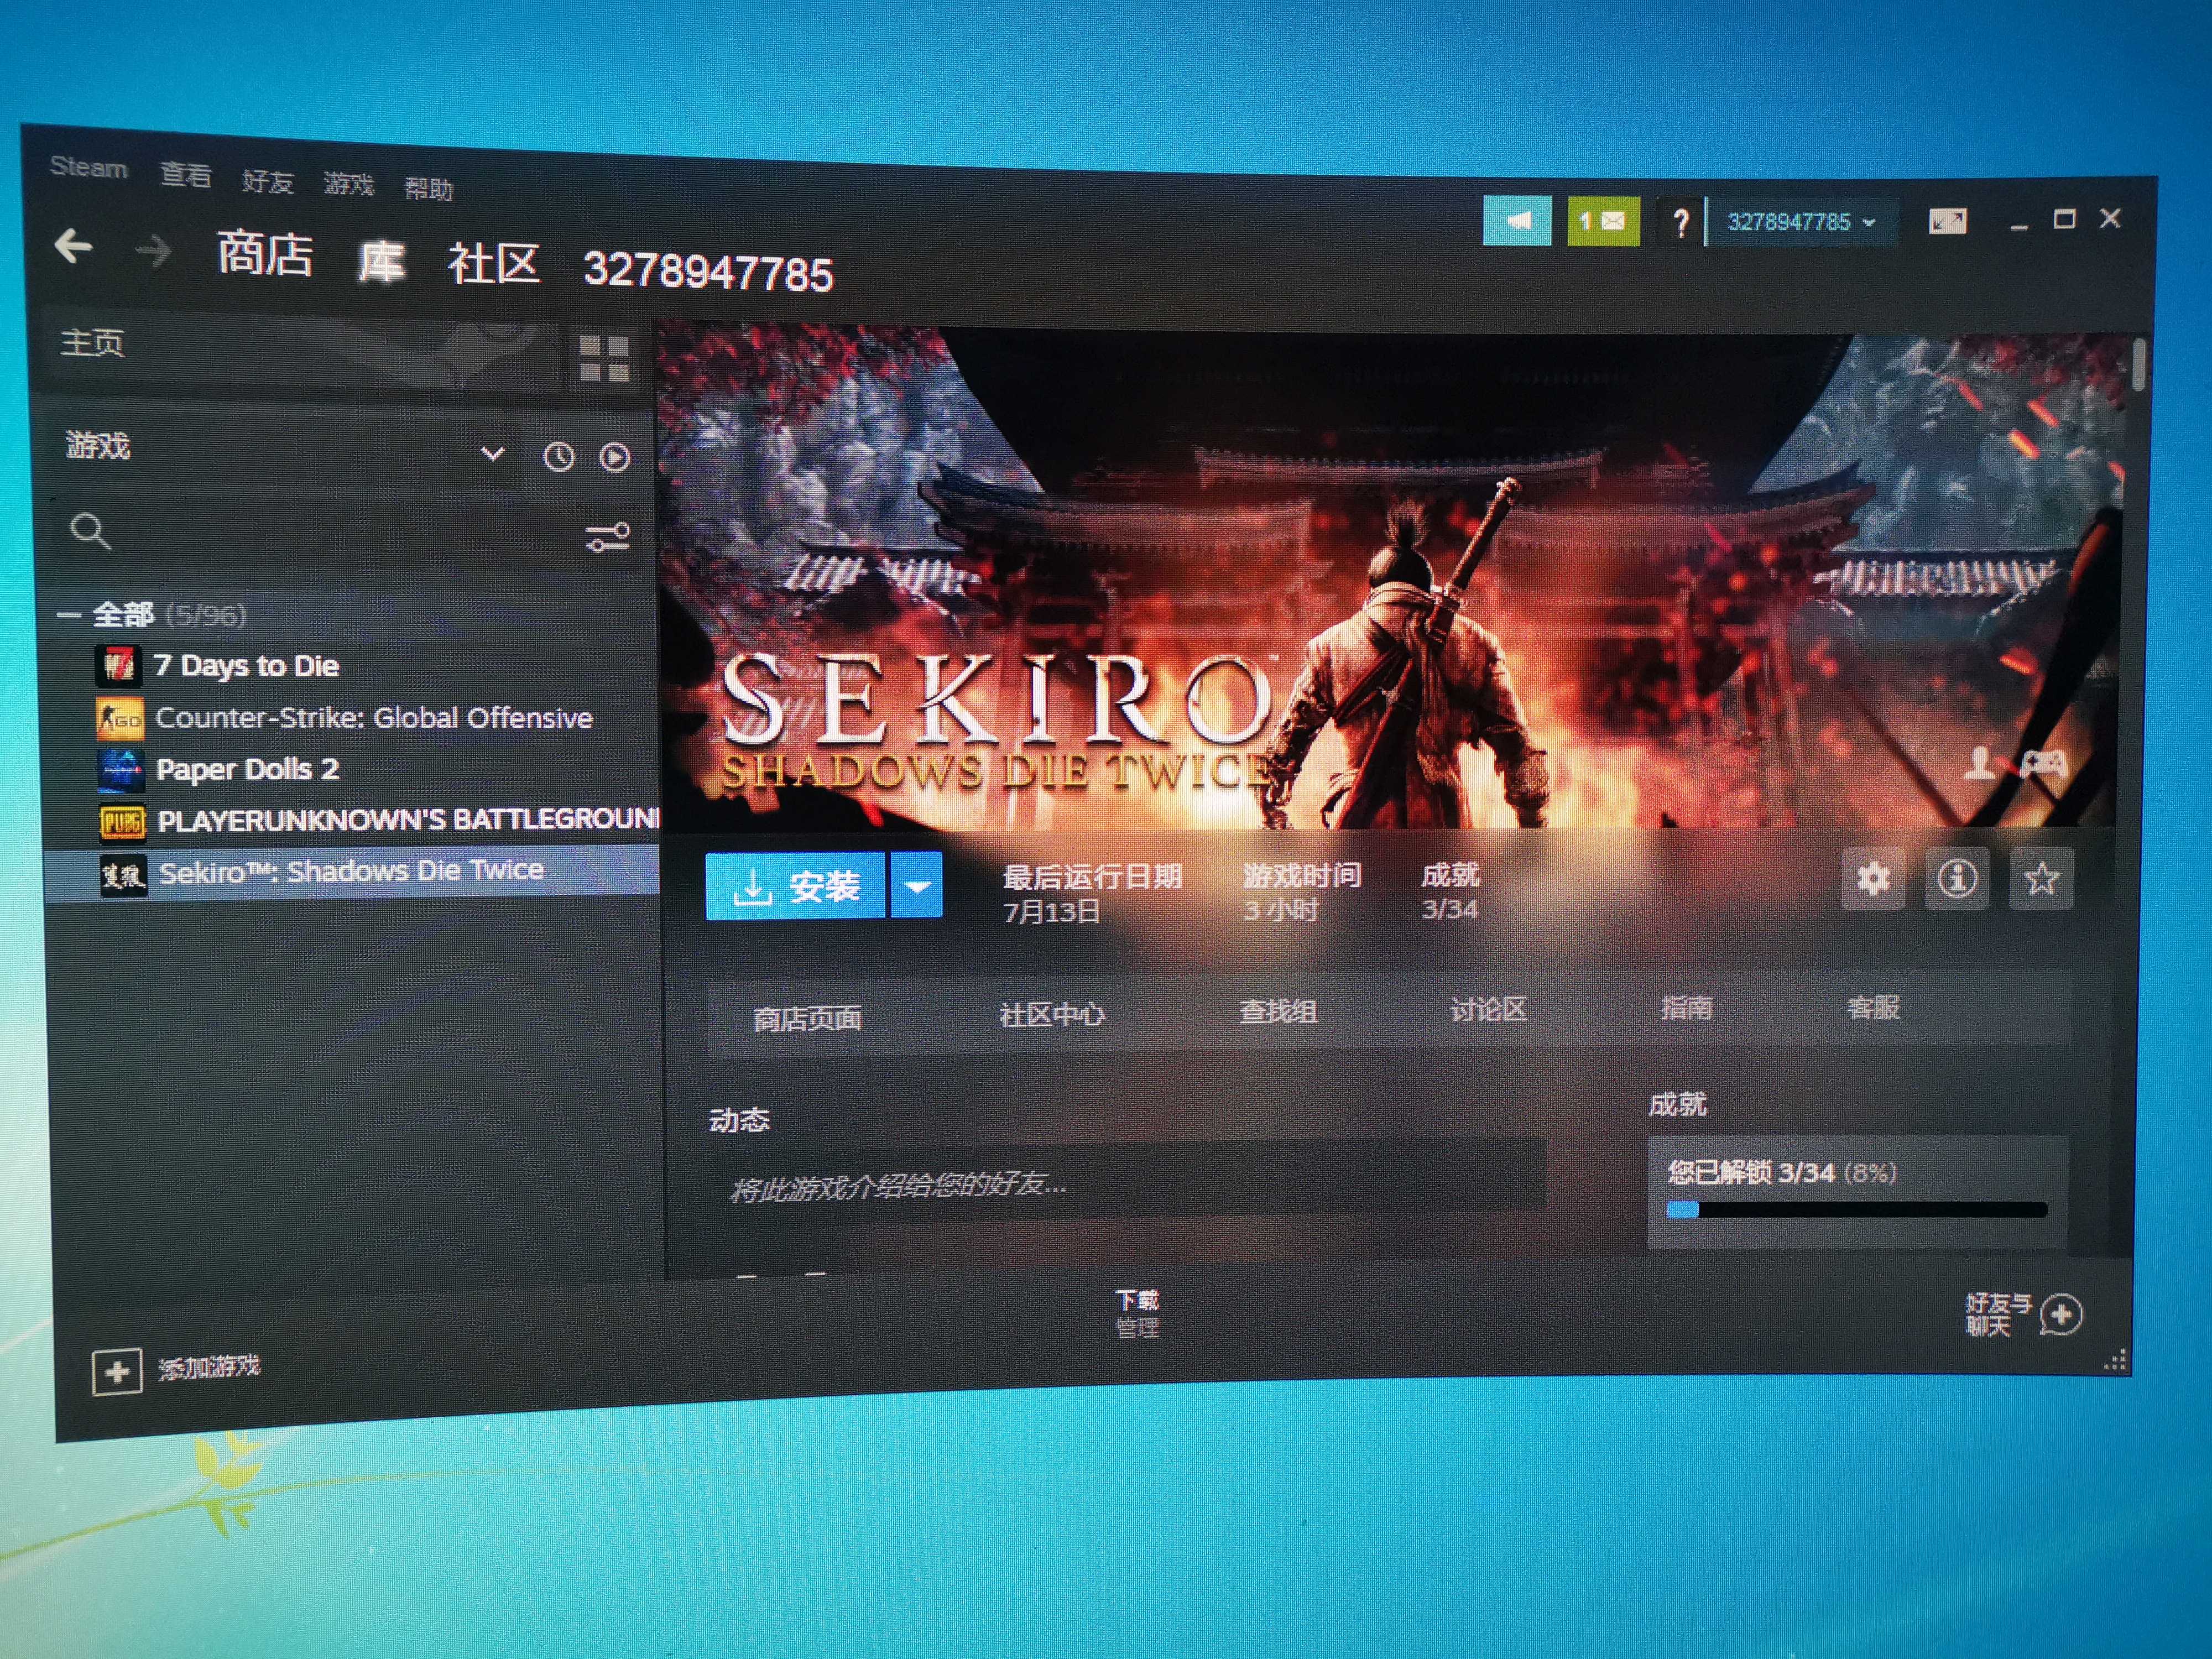The image size is (2212, 1659).
Task: Switch library to grid collections view
Action: 604,358
